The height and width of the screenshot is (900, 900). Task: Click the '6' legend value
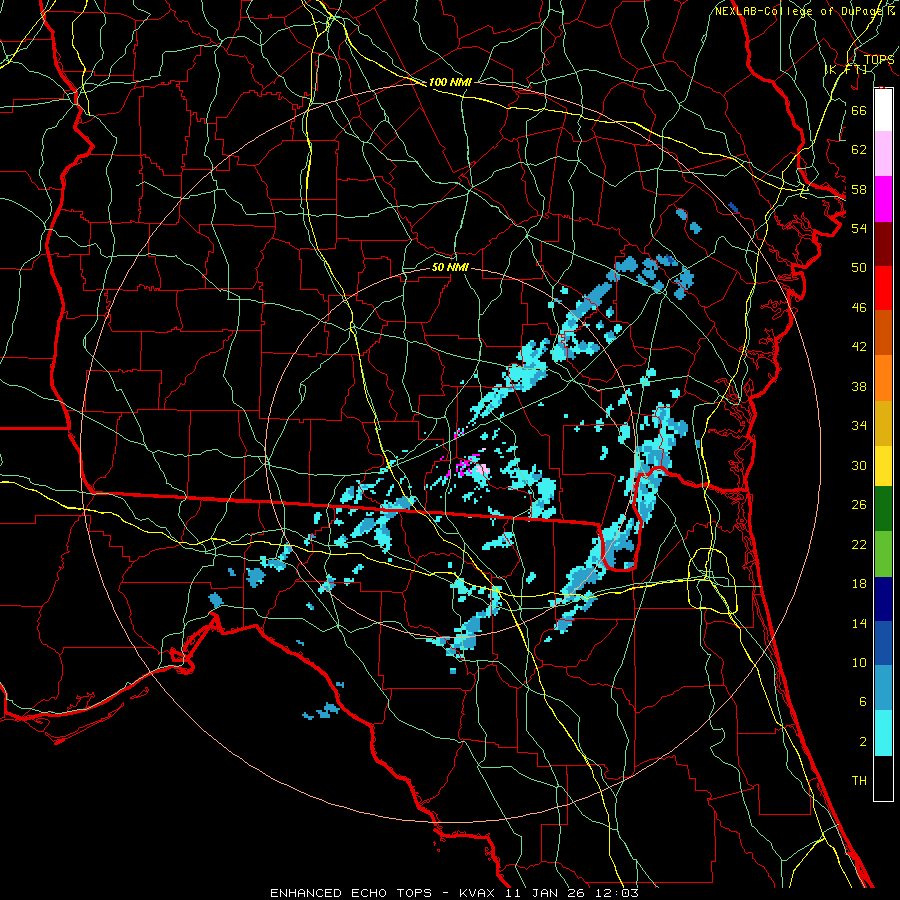(862, 702)
